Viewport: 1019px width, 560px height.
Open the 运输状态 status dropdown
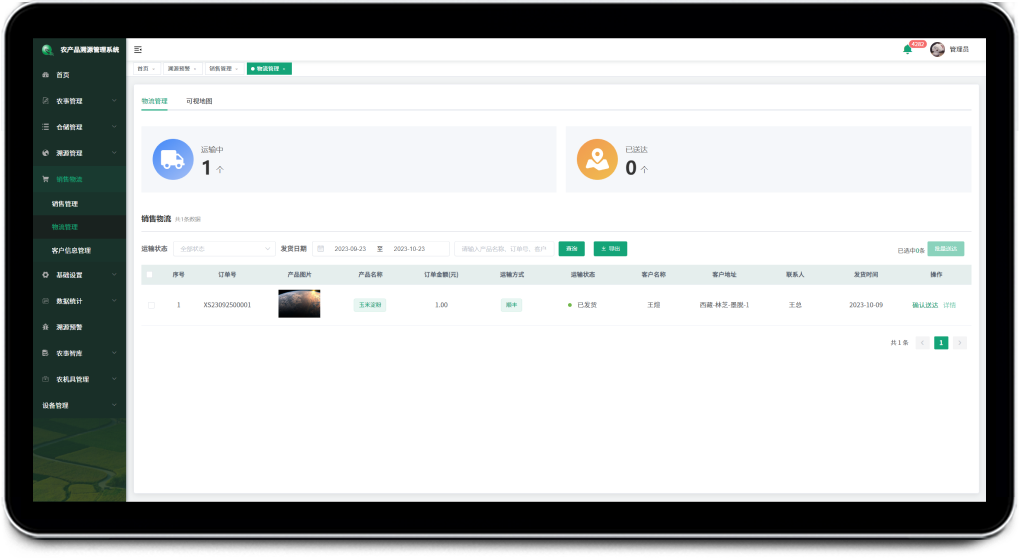coord(224,248)
